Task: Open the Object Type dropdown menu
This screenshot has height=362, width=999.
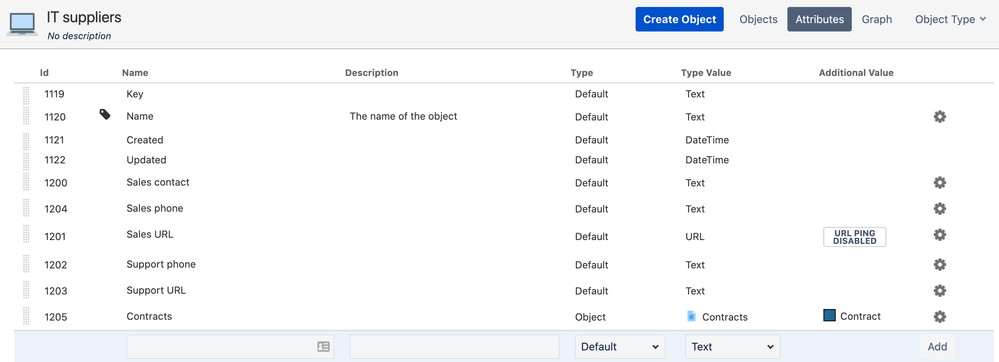Action: coord(950,19)
